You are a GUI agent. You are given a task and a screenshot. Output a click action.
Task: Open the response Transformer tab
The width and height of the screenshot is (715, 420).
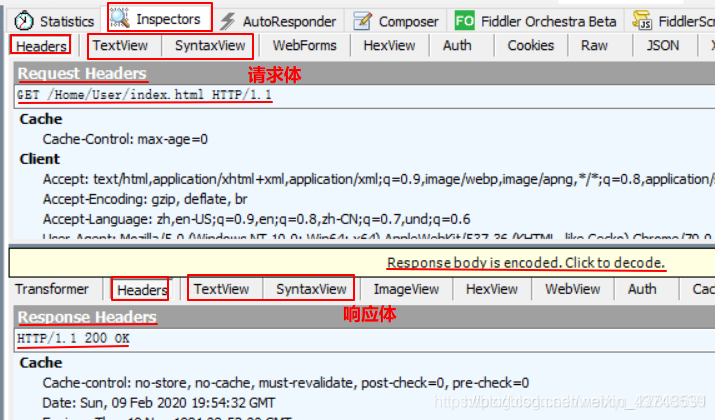[x=52, y=289]
